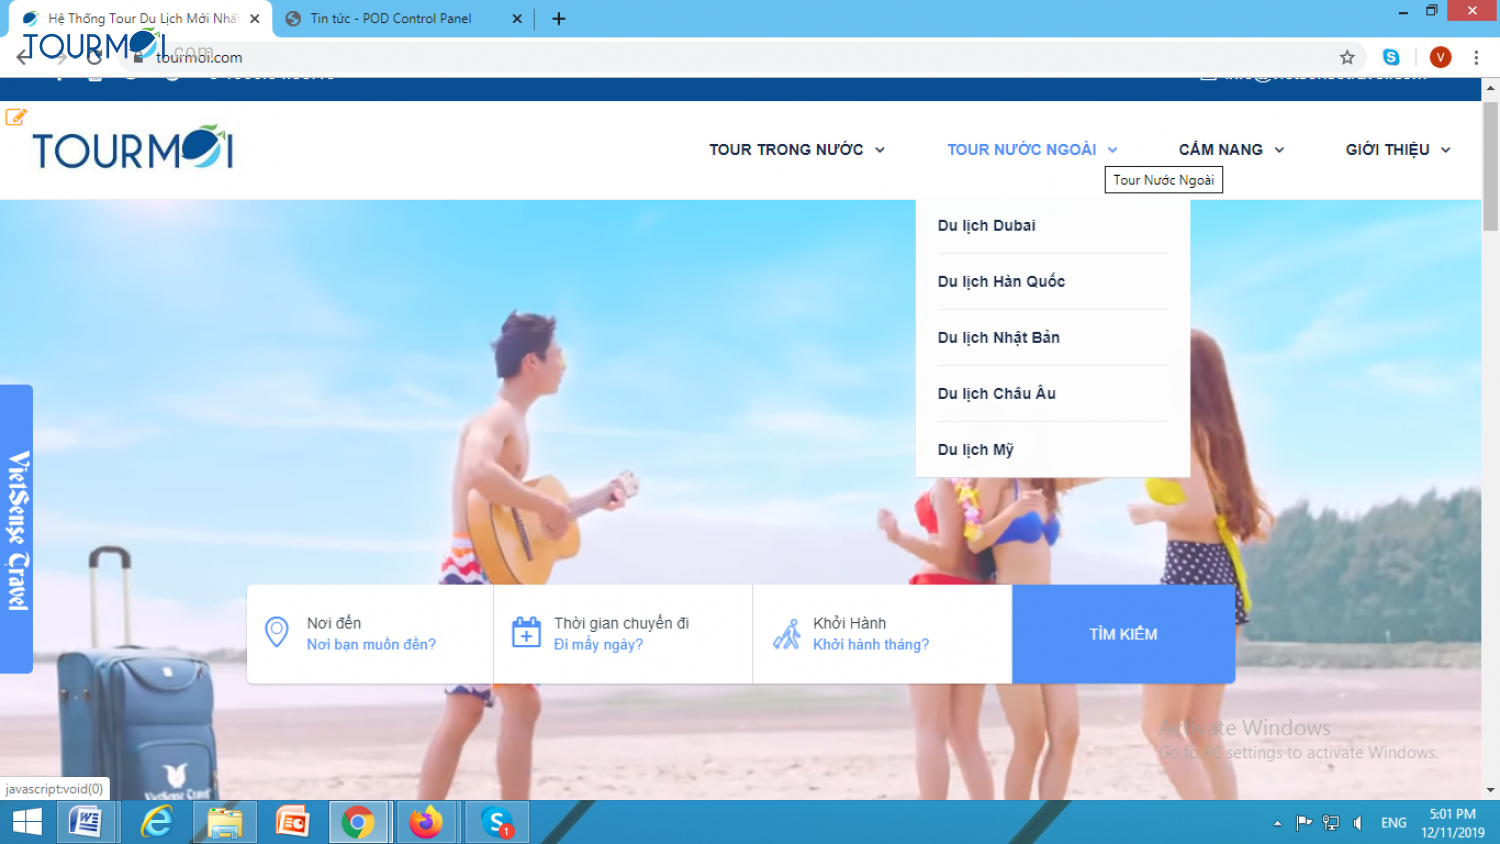The width and height of the screenshot is (1500, 844).
Task: Open the Skype extension in Chrome's toolbar
Action: point(1391,57)
